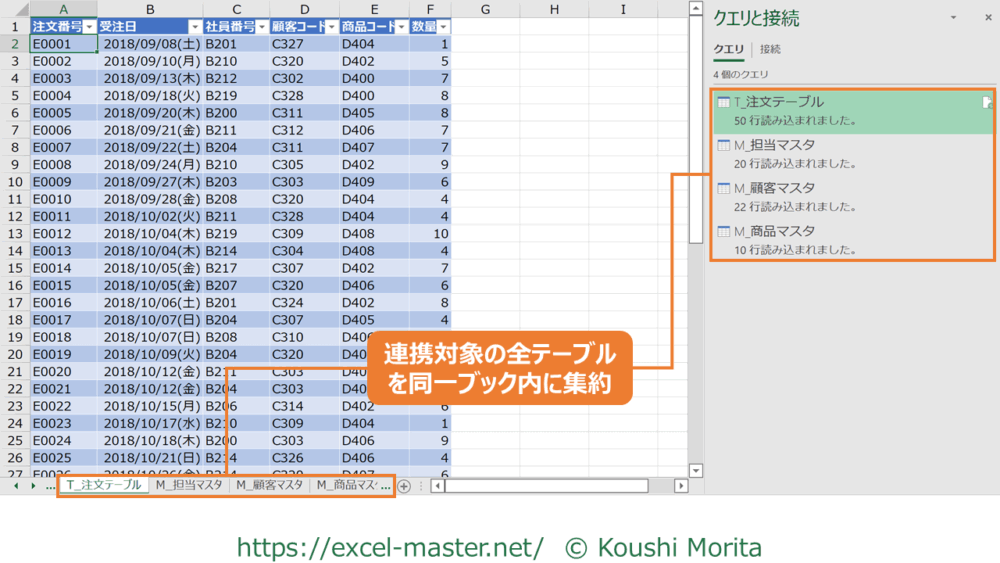Open the task pane options dropdown arrow
1000x563 pixels.
(953, 18)
